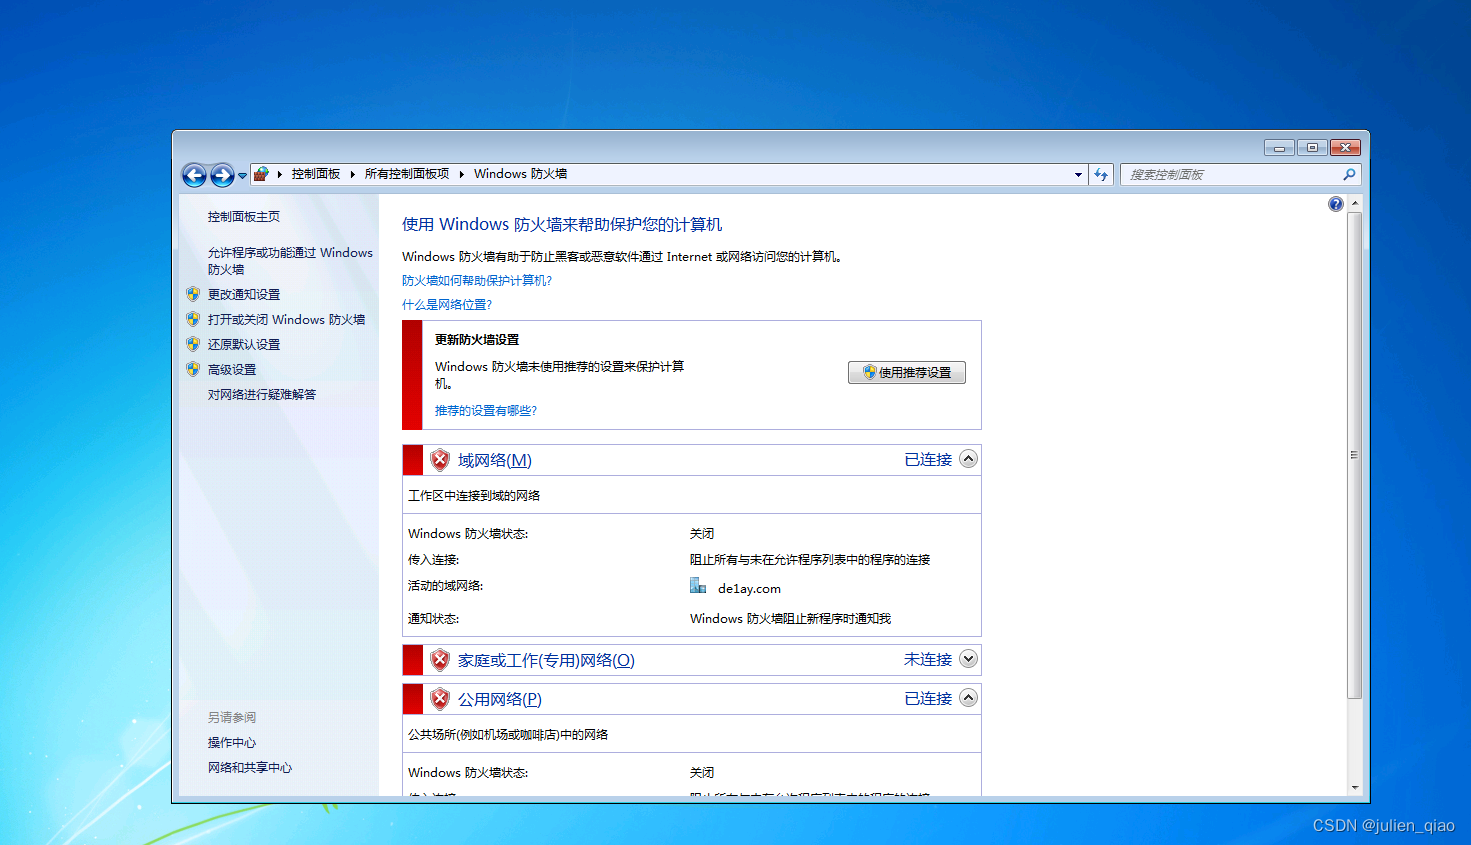Click scrollbar up arrow
1471x845 pixels.
pos(1355,203)
